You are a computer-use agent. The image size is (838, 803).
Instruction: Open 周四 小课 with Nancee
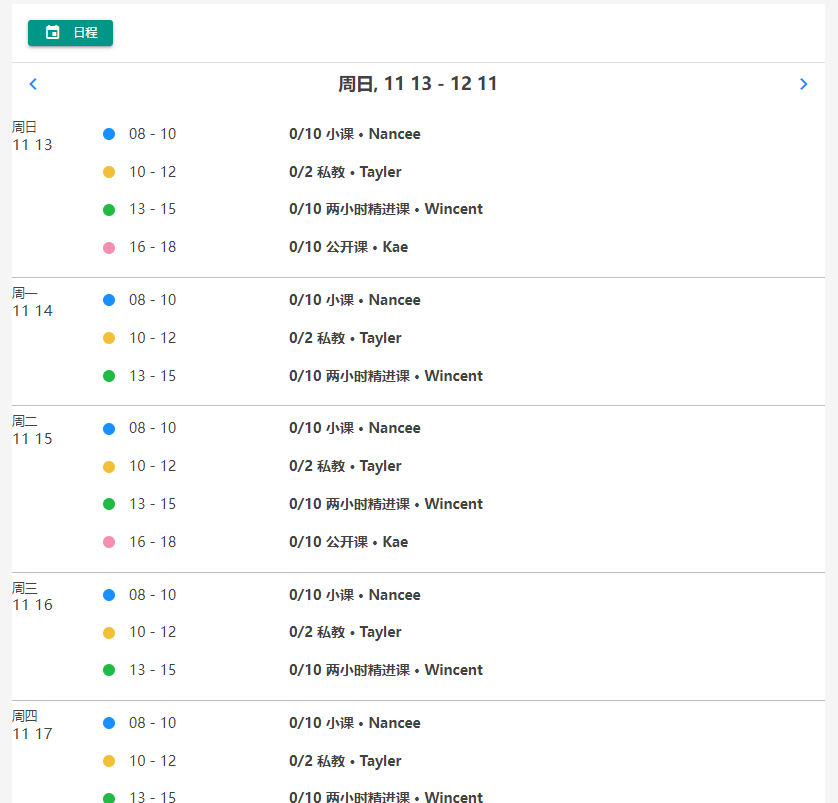coord(354,723)
